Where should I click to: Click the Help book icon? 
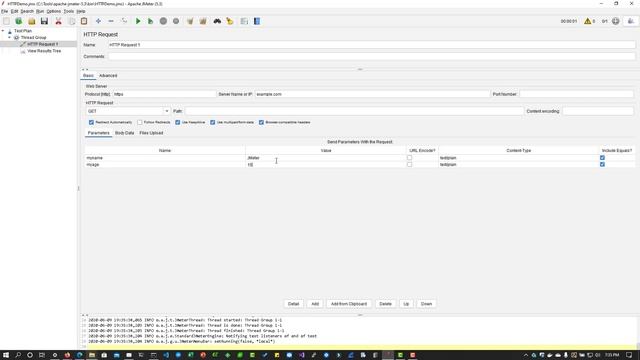(x=257, y=21)
